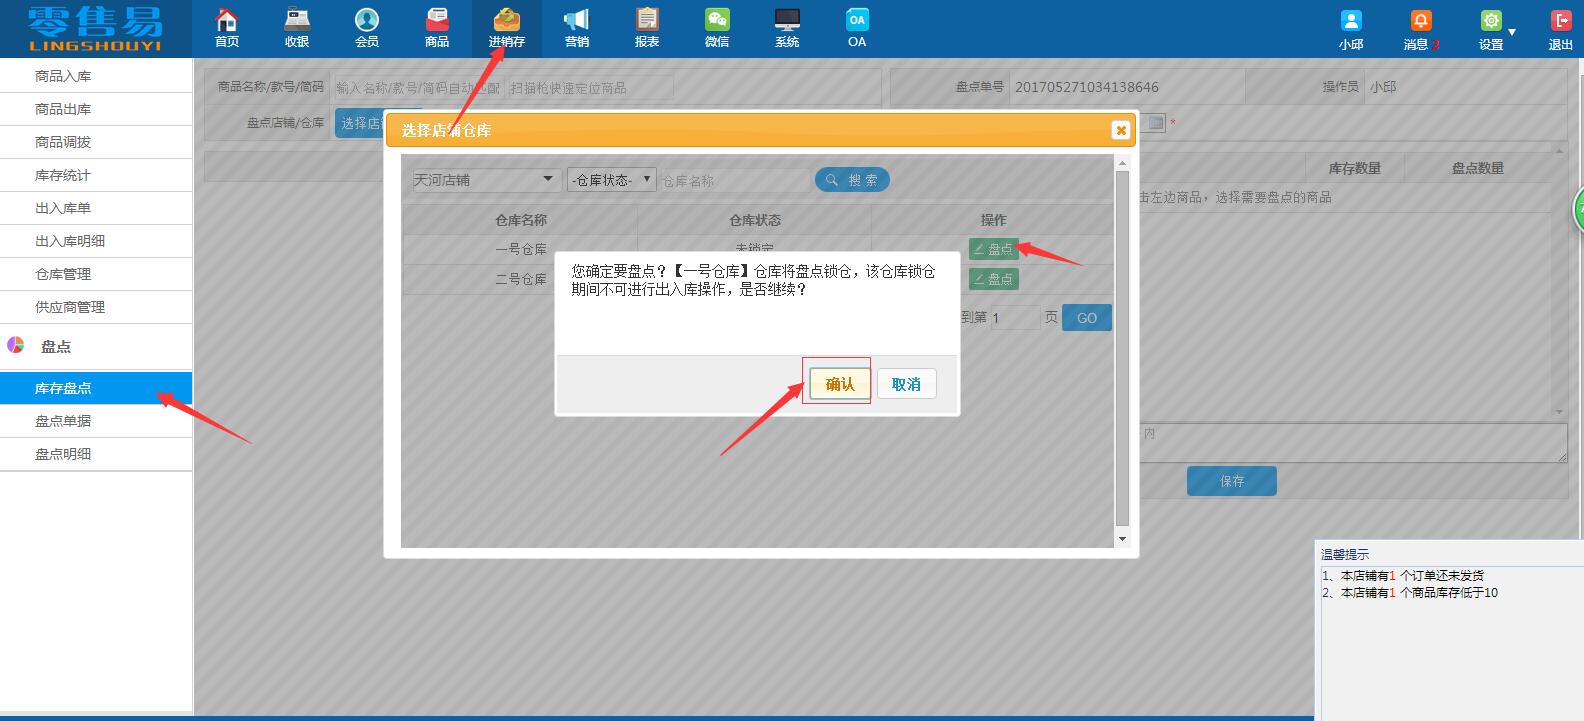The image size is (1584, 721).
Task: Click the 零售易 logo
Action: point(96,28)
